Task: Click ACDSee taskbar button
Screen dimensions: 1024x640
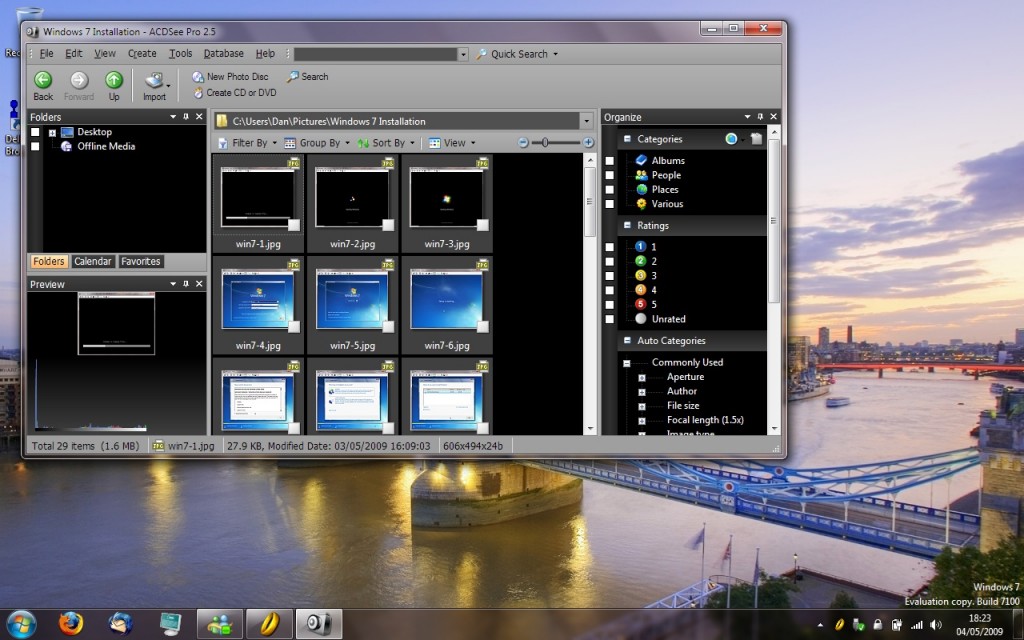Action: tap(319, 624)
